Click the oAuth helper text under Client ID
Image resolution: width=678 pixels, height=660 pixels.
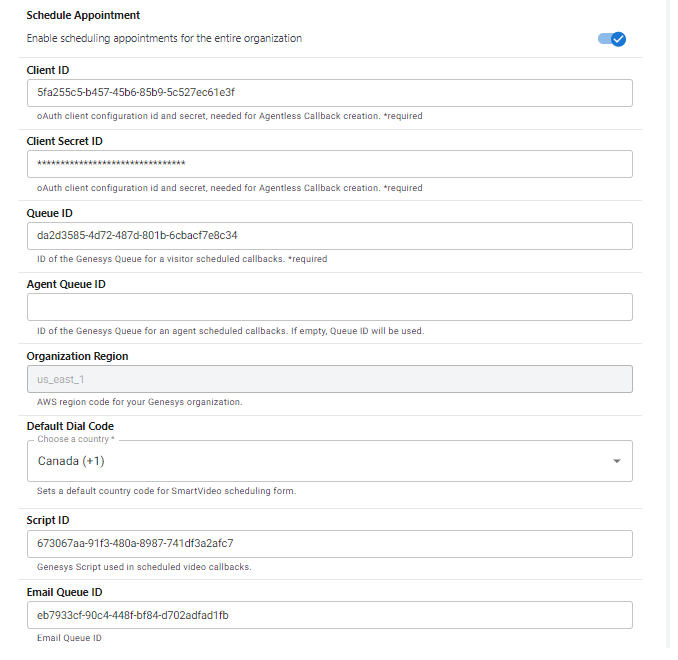coord(229,116)
